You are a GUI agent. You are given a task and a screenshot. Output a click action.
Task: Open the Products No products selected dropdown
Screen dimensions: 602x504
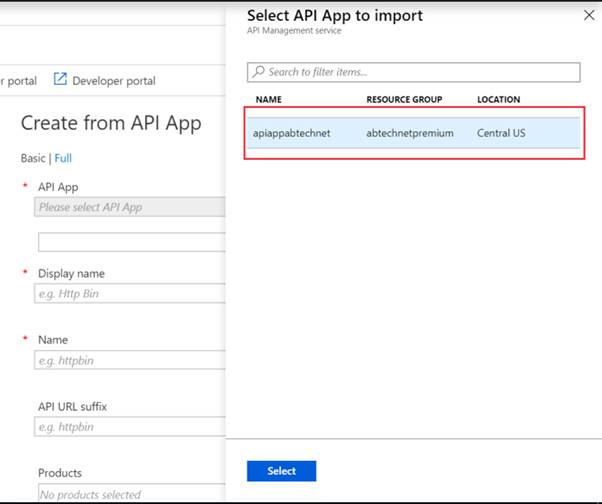[132, 493]
